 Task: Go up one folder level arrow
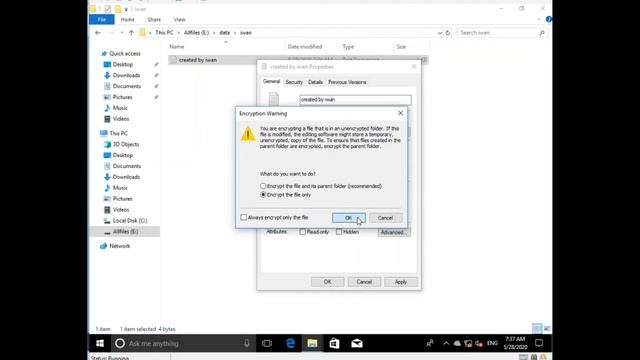pos(131,33)
